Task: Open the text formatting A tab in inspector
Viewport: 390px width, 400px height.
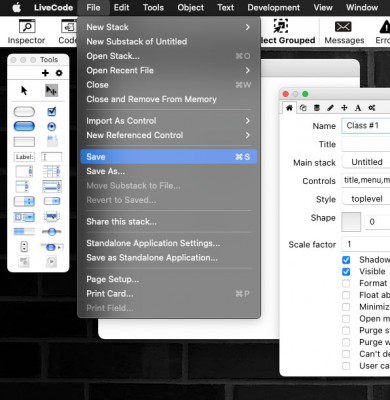Action: click(358, 108)
